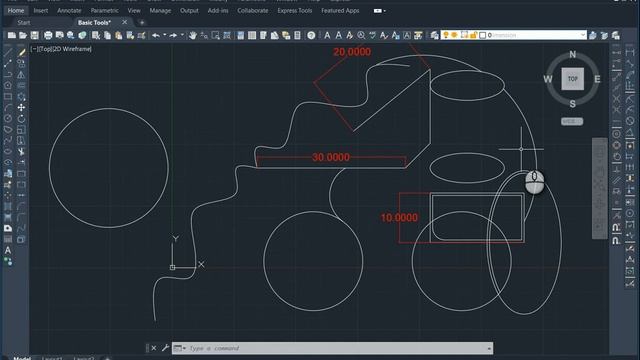Screen dimensions: 640x360
Task: Expand the command line history arrow
Action: 489,348
